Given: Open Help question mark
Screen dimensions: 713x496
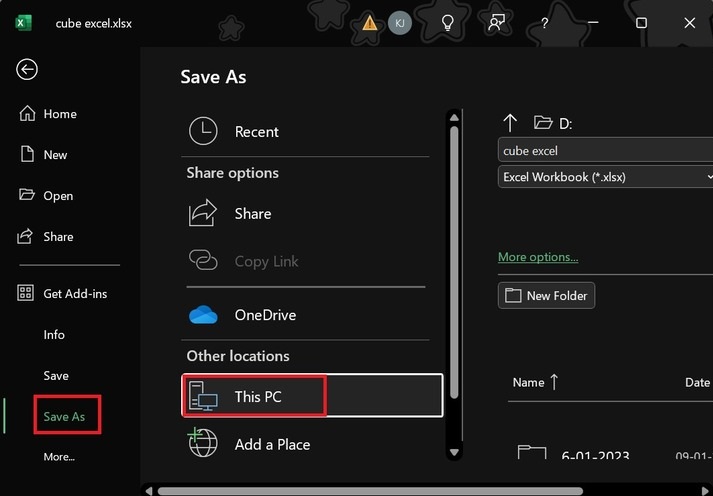Looking at the screenshot, I should point(544,23).
